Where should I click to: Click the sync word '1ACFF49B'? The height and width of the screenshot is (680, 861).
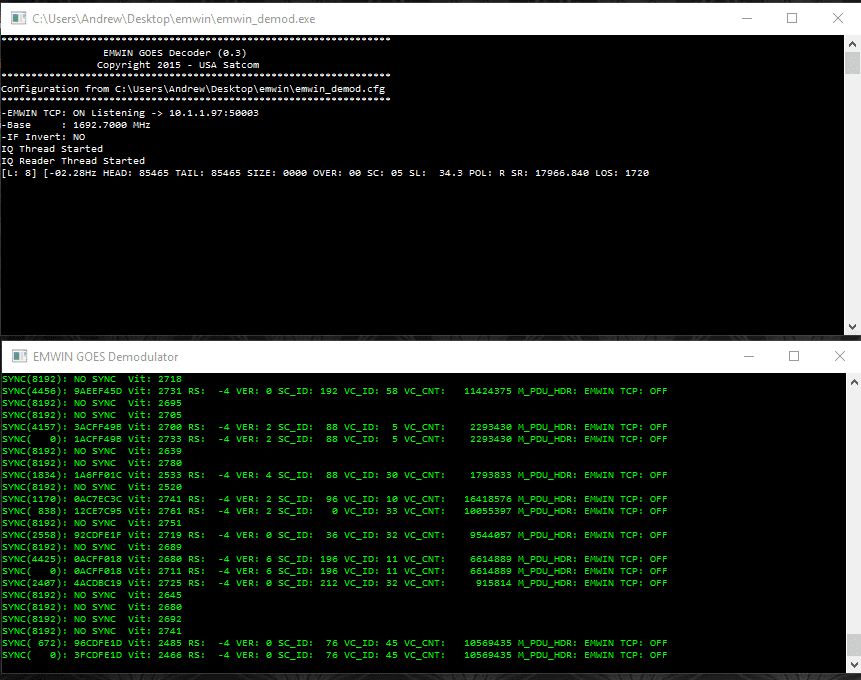coord(98,439)
